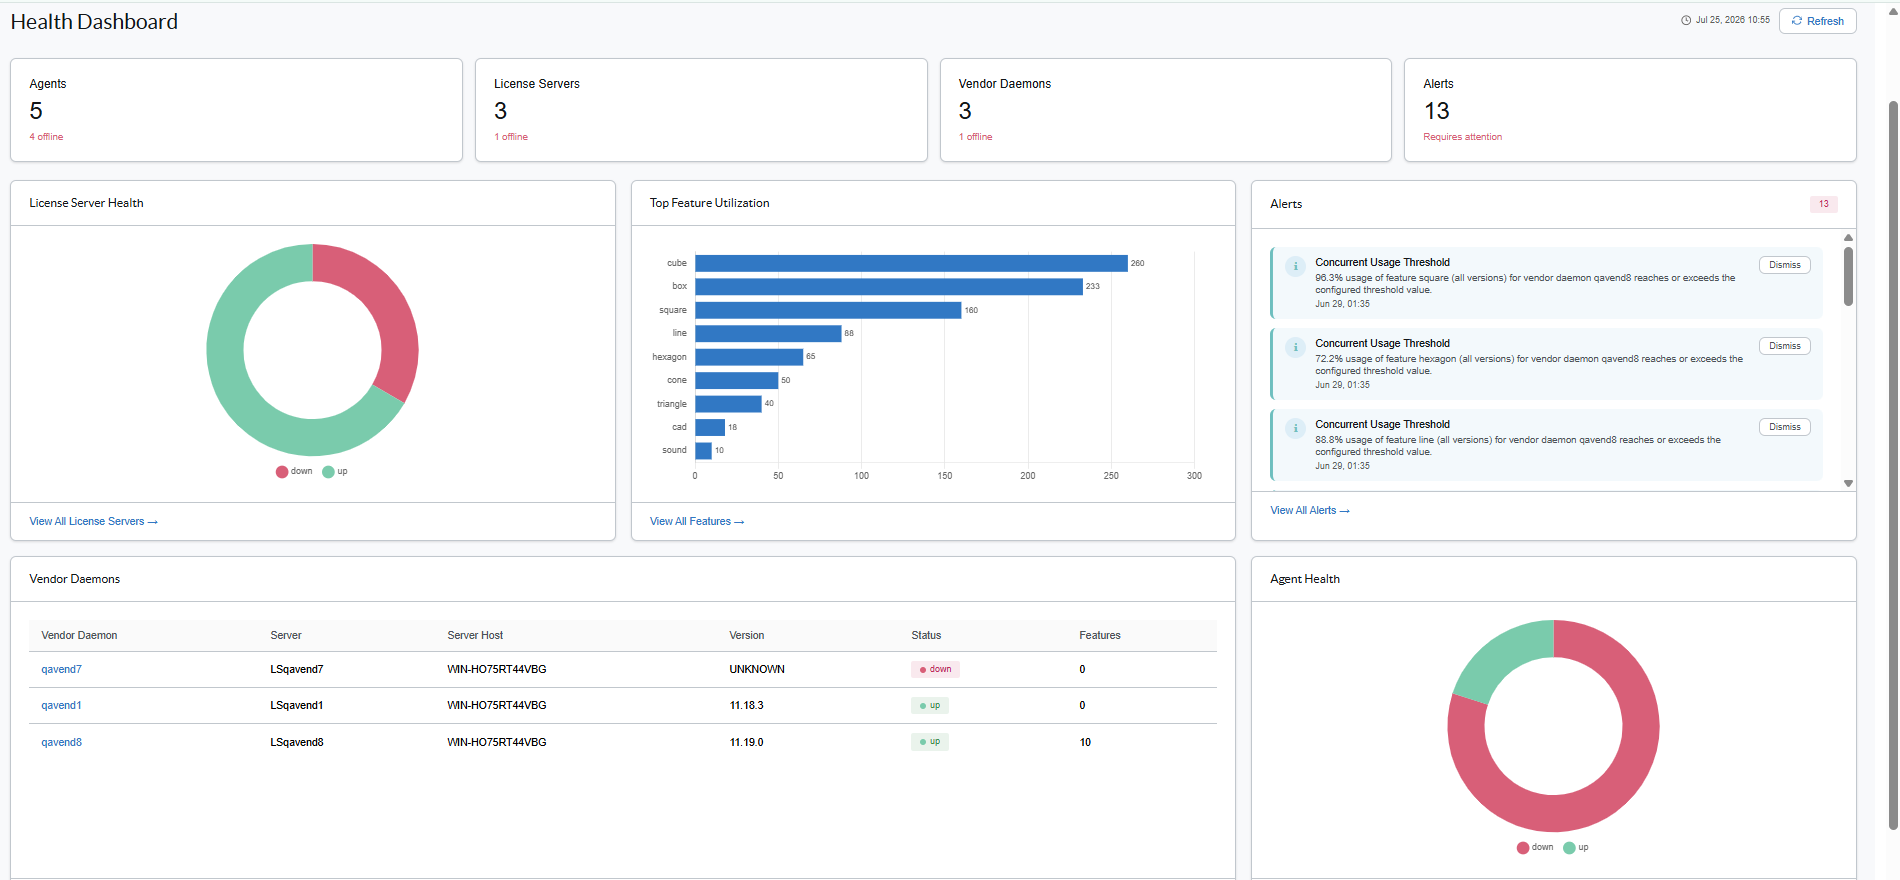1900x880 pixels.
Task: Click the sound bar in Feature Utilization
Action: click(703, 450)
